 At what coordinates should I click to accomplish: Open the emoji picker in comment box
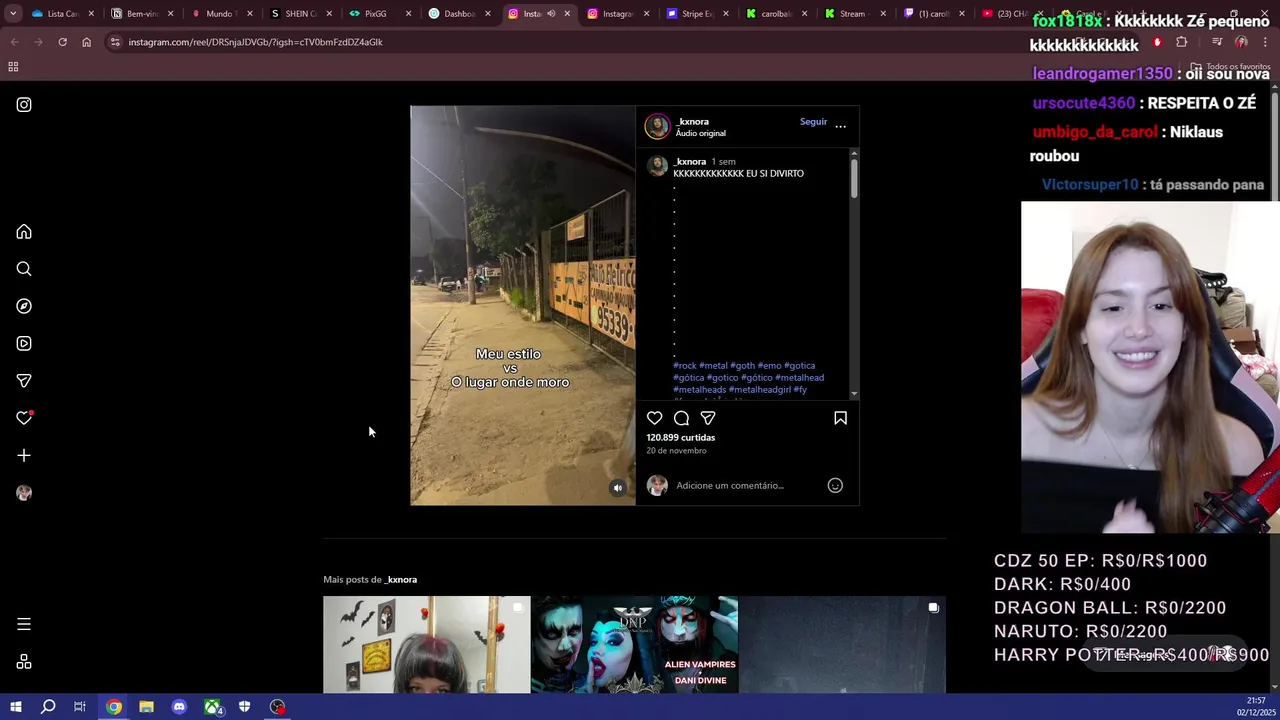835,485
